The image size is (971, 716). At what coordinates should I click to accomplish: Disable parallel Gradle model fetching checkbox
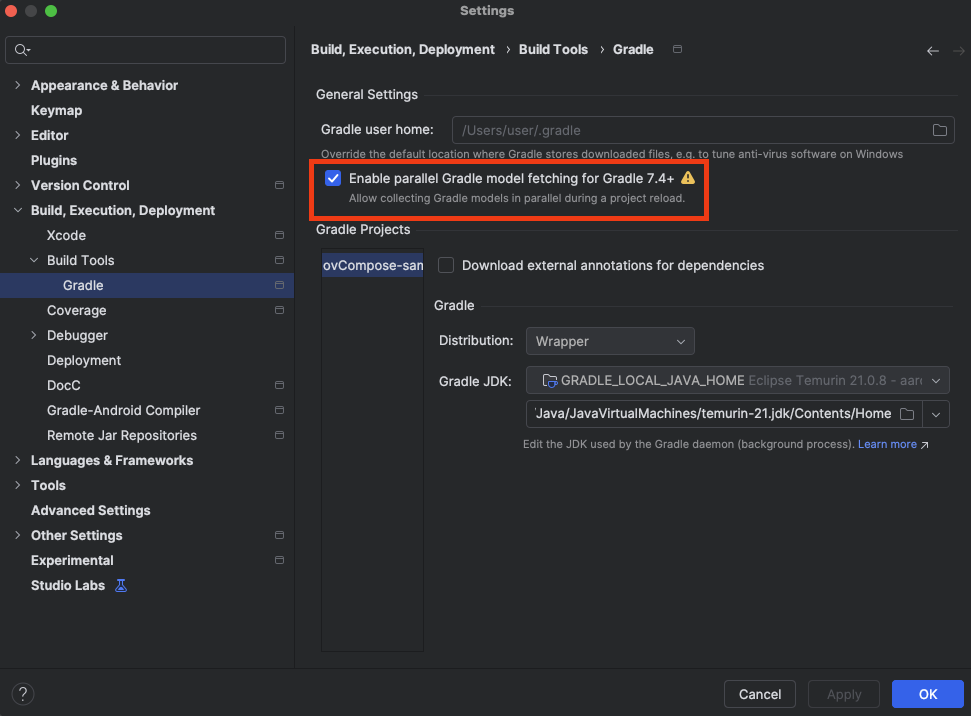click(333, 178)
